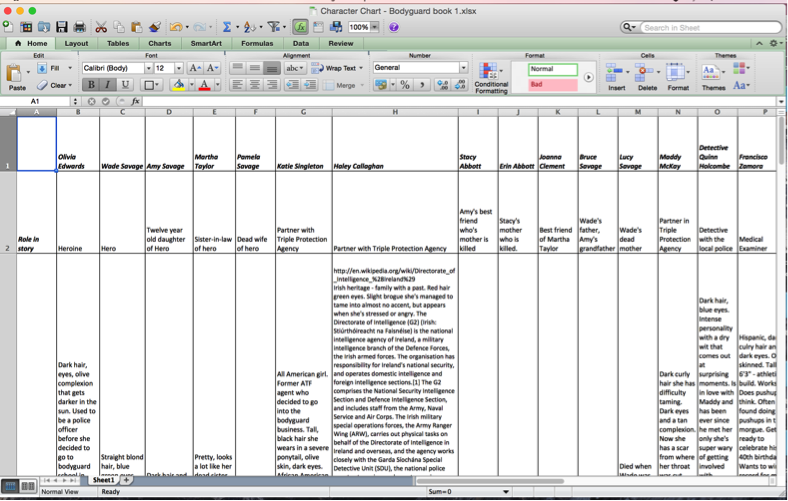The width and height of the screenshot is (788, 501).
Task: Add a new sheet with plus button
Action: pos(126,480)
